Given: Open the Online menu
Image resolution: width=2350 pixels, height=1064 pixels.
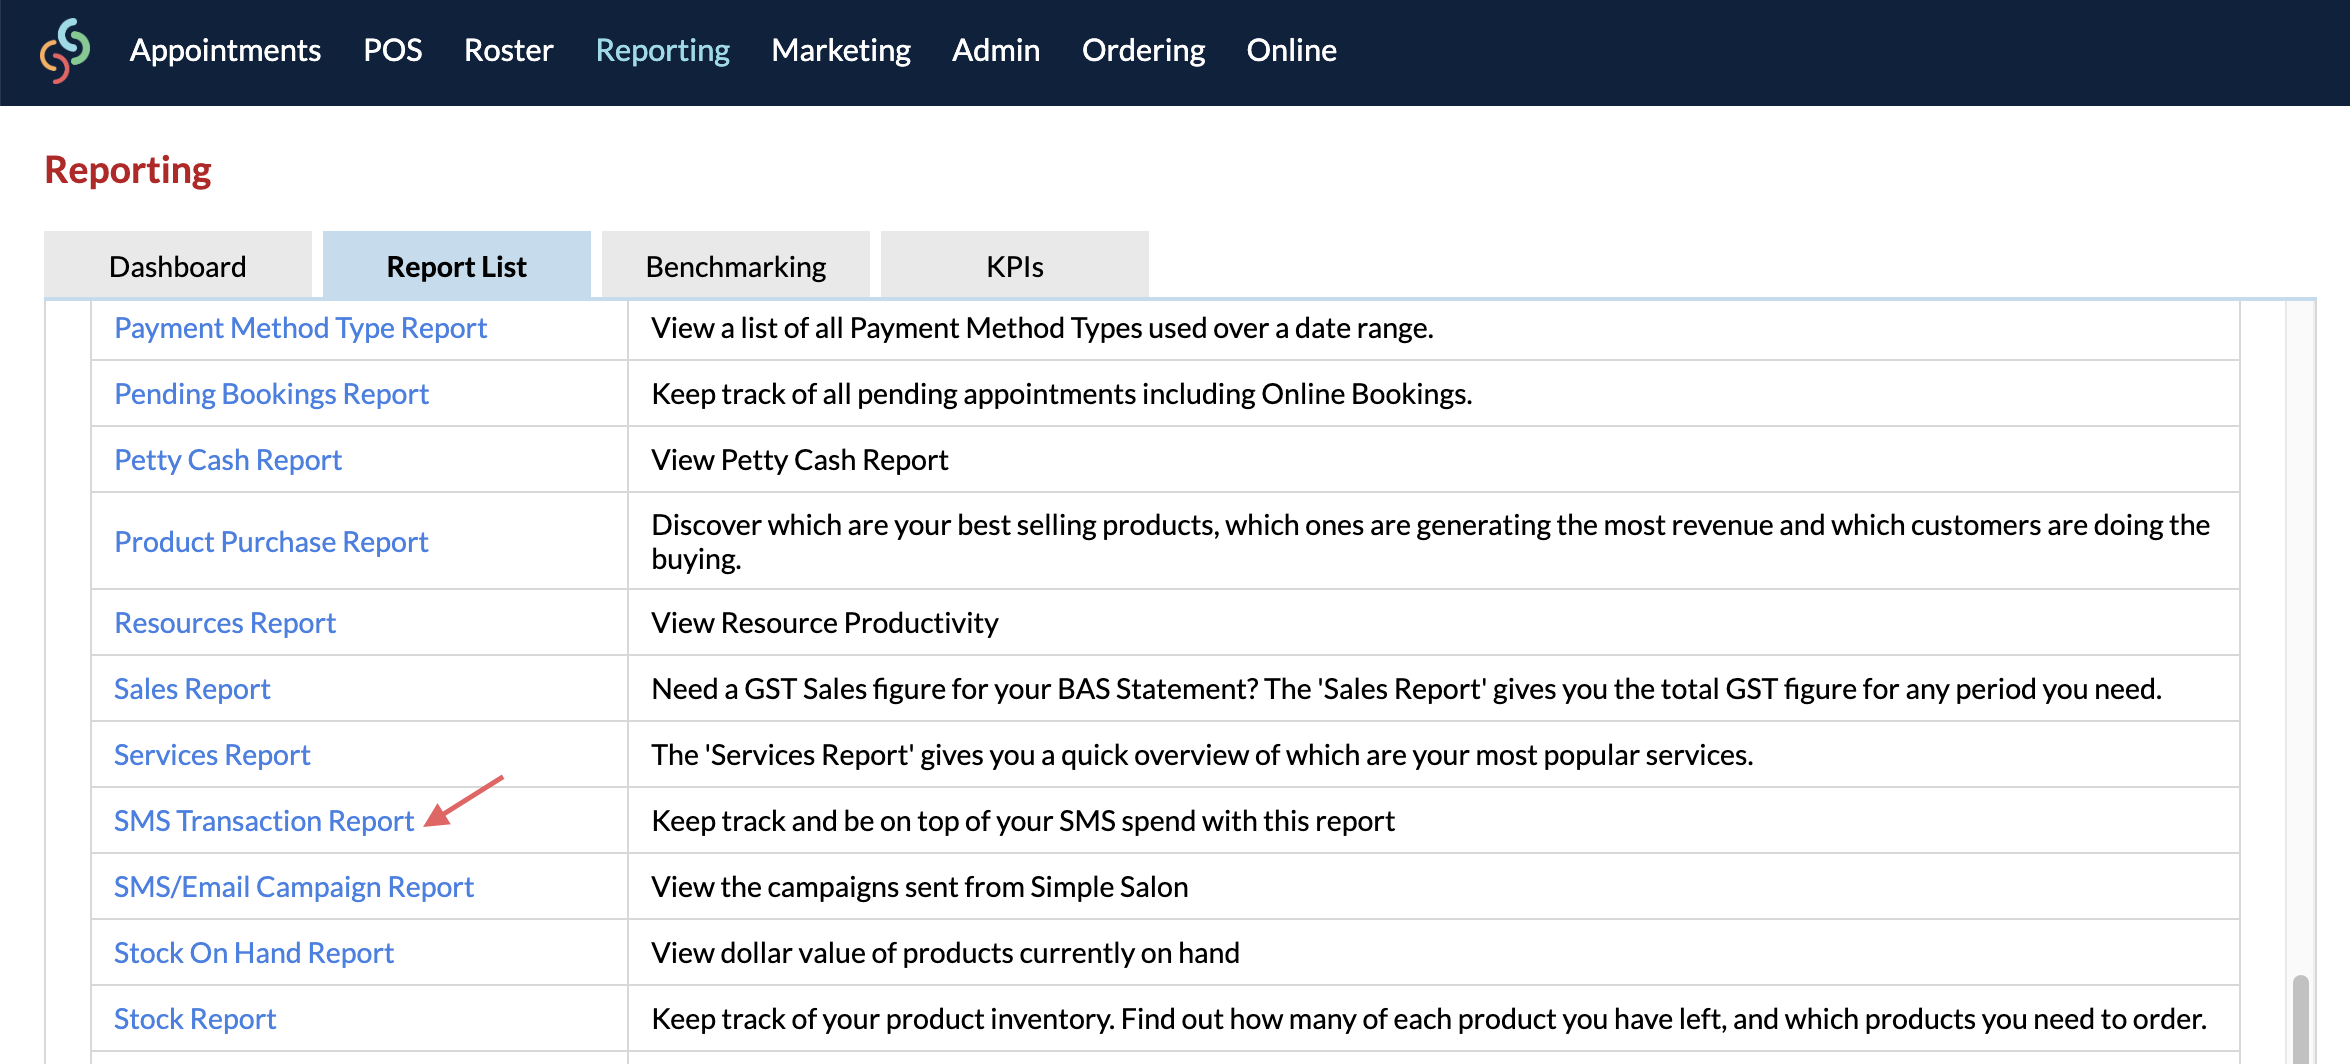Looking at the screenshot, I should tap(1291, 50).
